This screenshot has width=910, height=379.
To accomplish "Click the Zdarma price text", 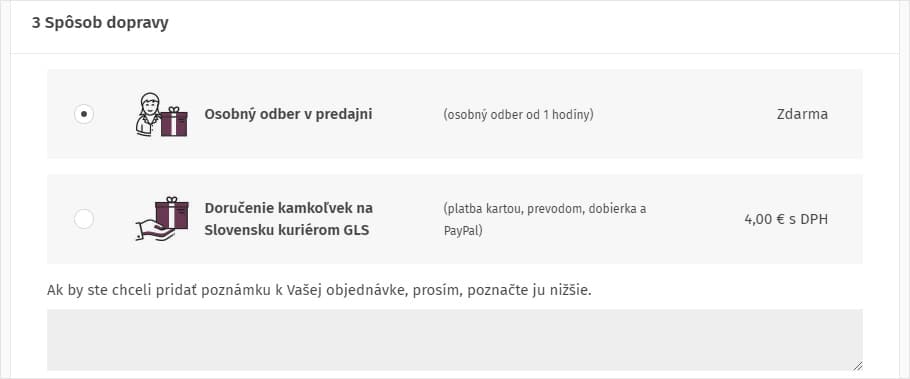I will 802,114.
